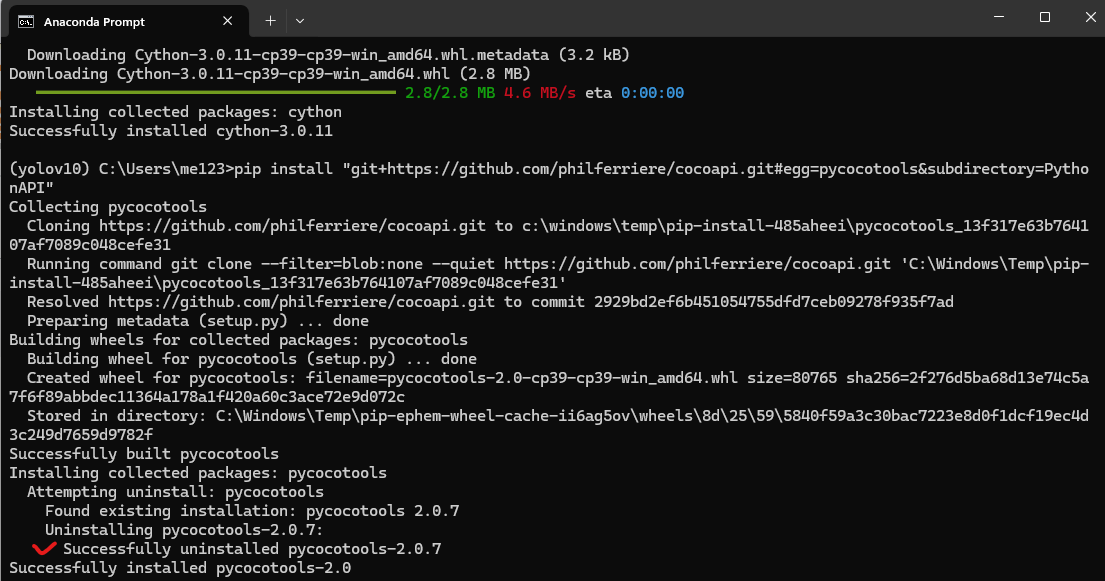Screen dimensions: 1105x581
Task: Open a new tab with plus button
Action: (270, 21)
